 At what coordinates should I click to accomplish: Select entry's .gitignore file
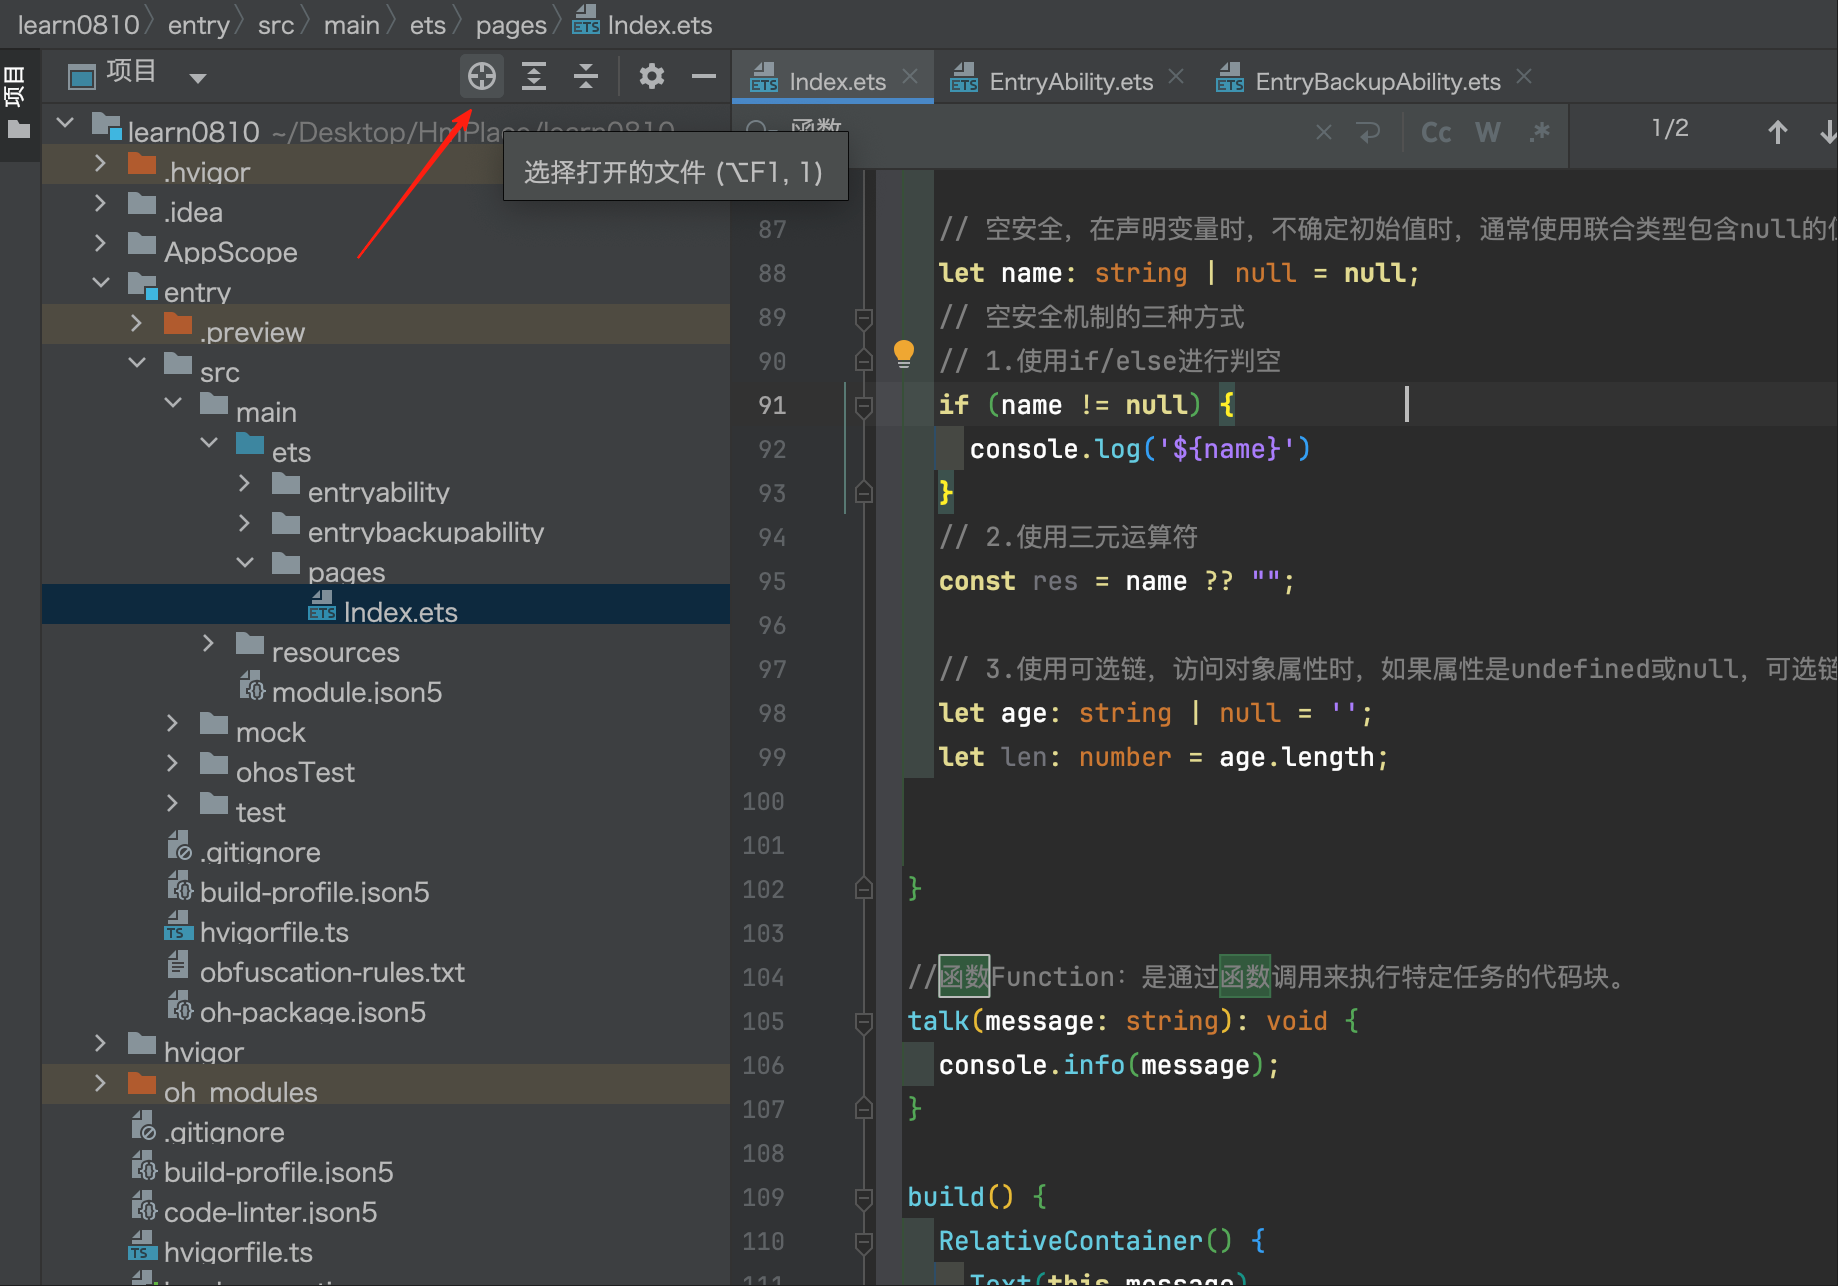386,845
